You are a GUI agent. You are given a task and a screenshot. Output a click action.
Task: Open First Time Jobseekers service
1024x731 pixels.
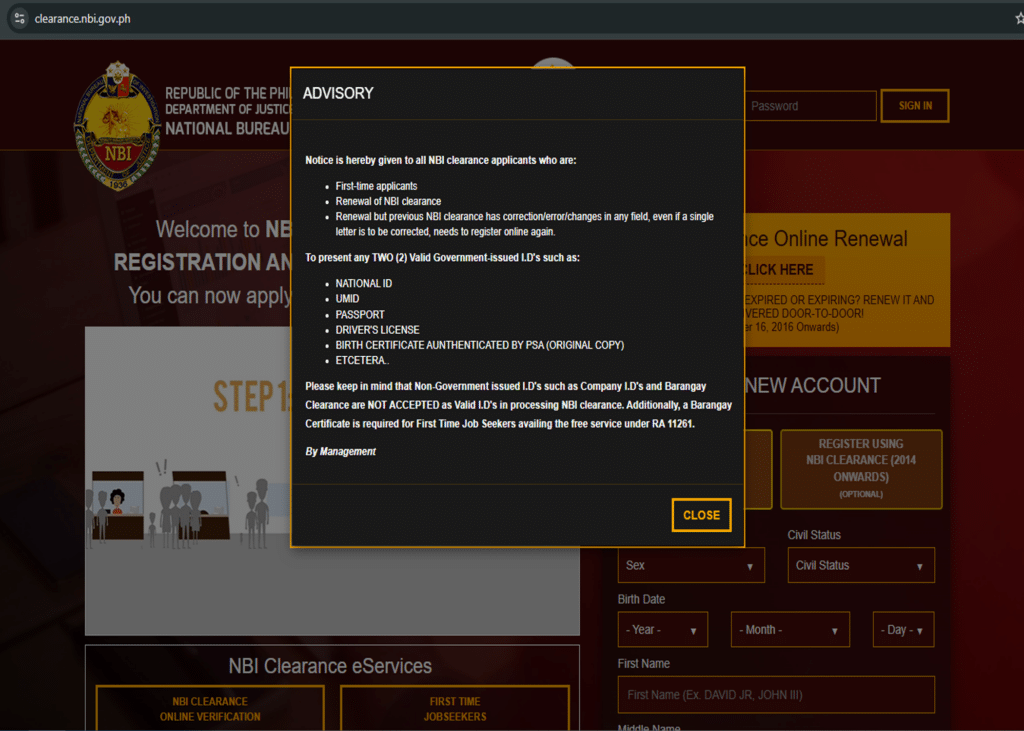pos(455,709)
